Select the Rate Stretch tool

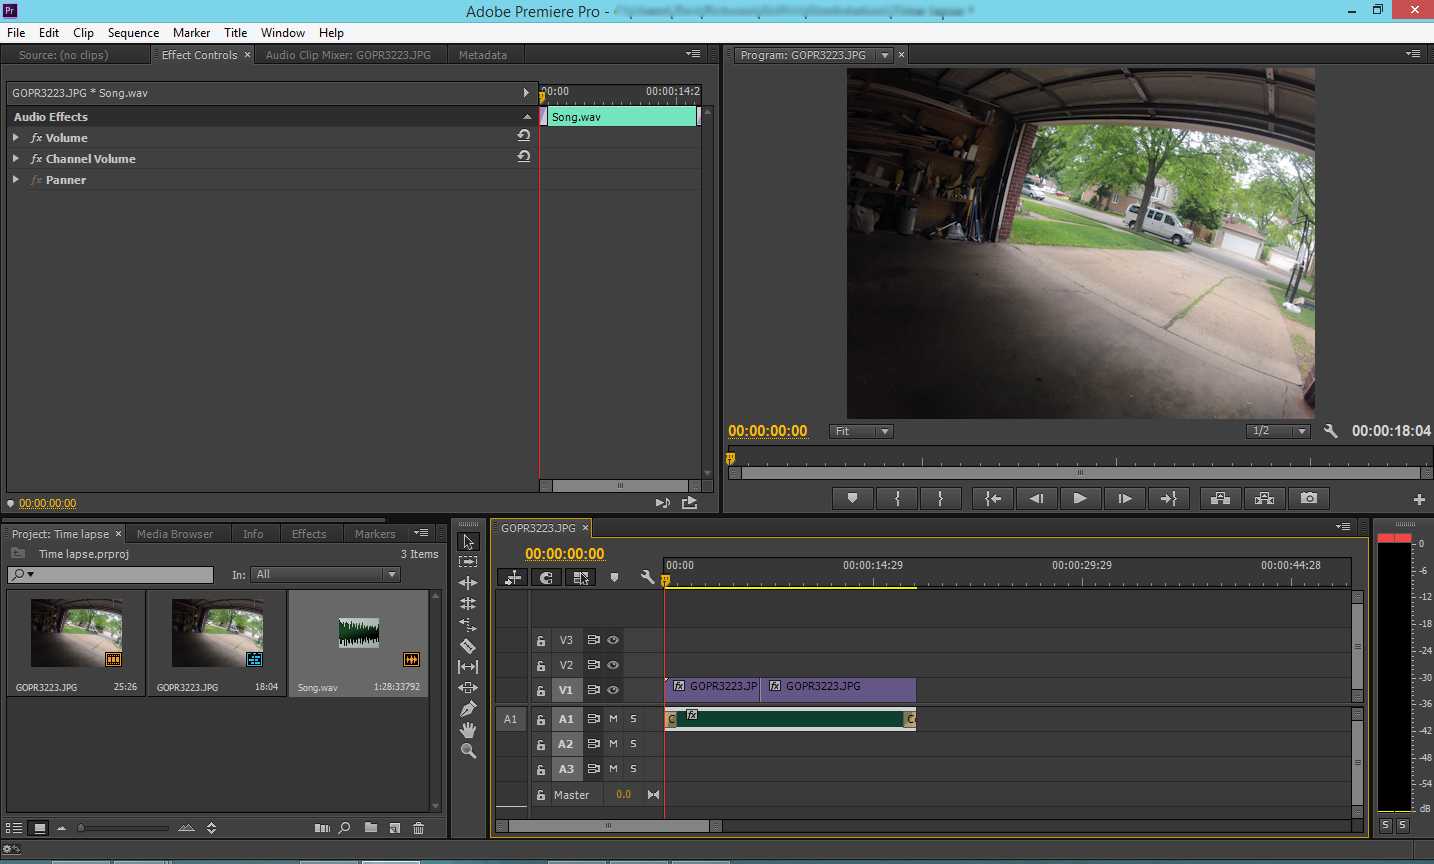coord(468,625)
